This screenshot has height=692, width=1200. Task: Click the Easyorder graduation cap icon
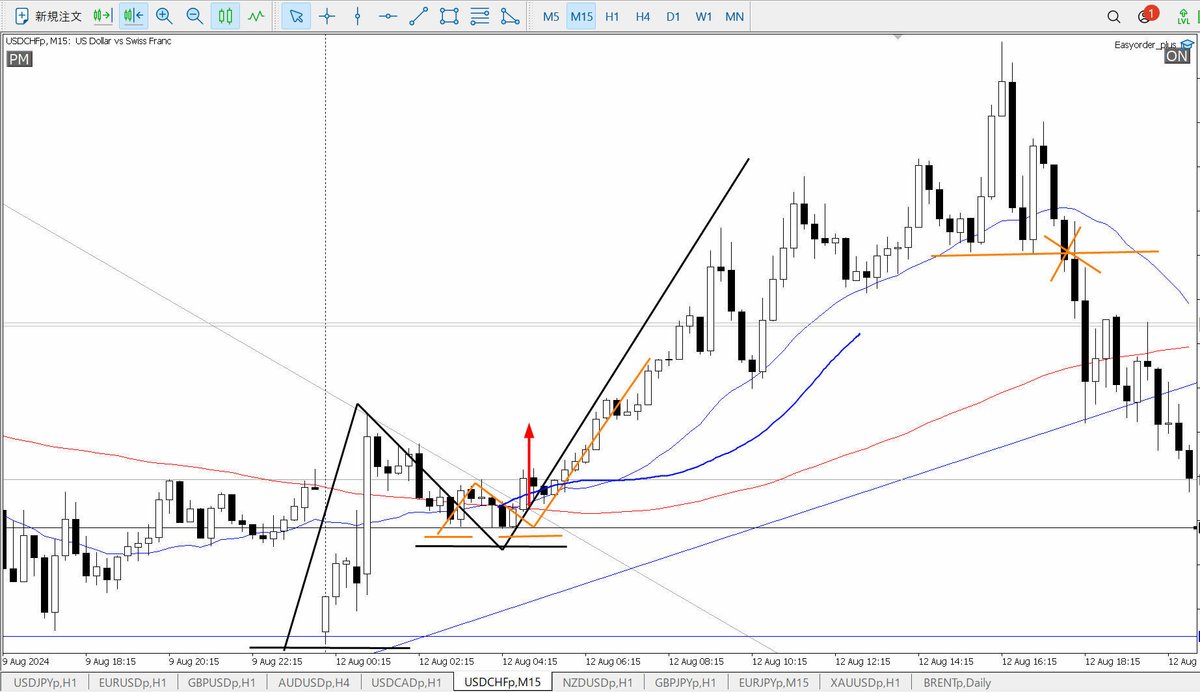pyautogui.click(x=1186, y=44)
